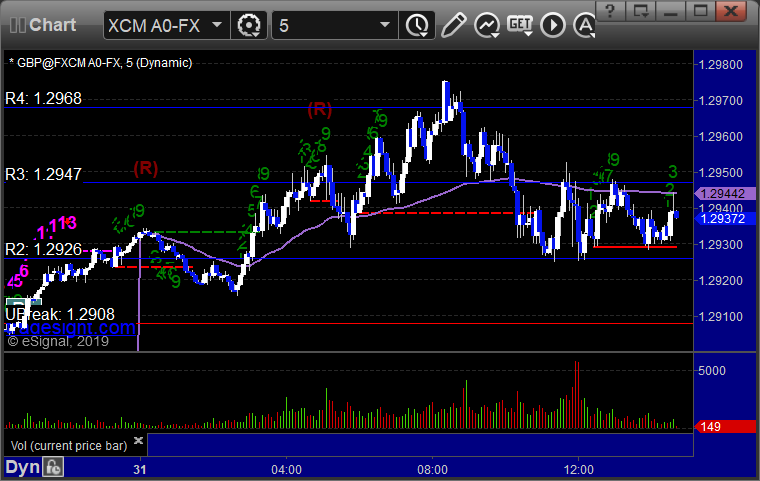Screen dimensions: 760x481
Task: Click the symbol field XCM A0-FX text
Action: click(154, 25)
